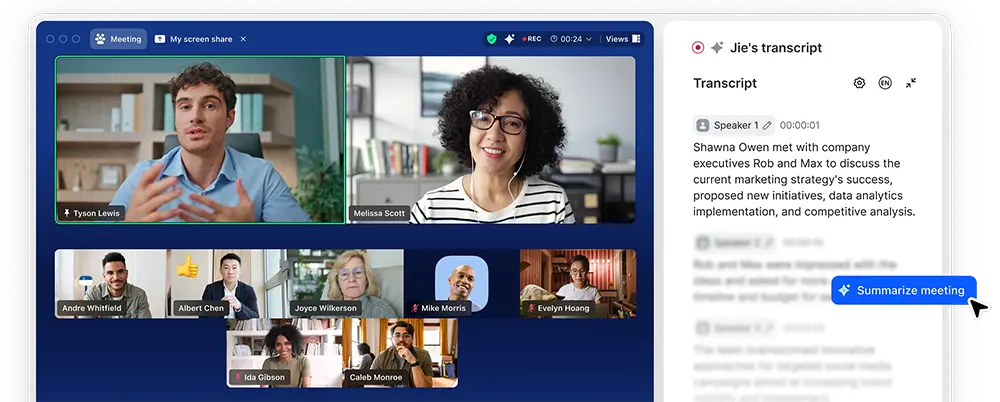Image resolution: width=1000 pixels, height=402 pixels.
Task: Click the REC recording indicator
Action: pyautogui.click(x=530, y=39)
